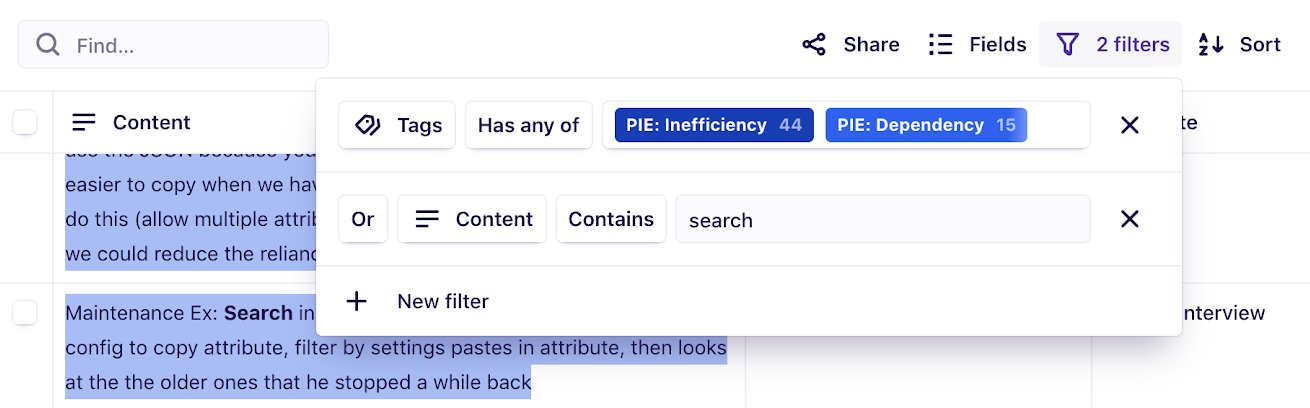Open the Content field selector in filter
This screenshot has height=408, width=1310.
(x=472, y=219)
